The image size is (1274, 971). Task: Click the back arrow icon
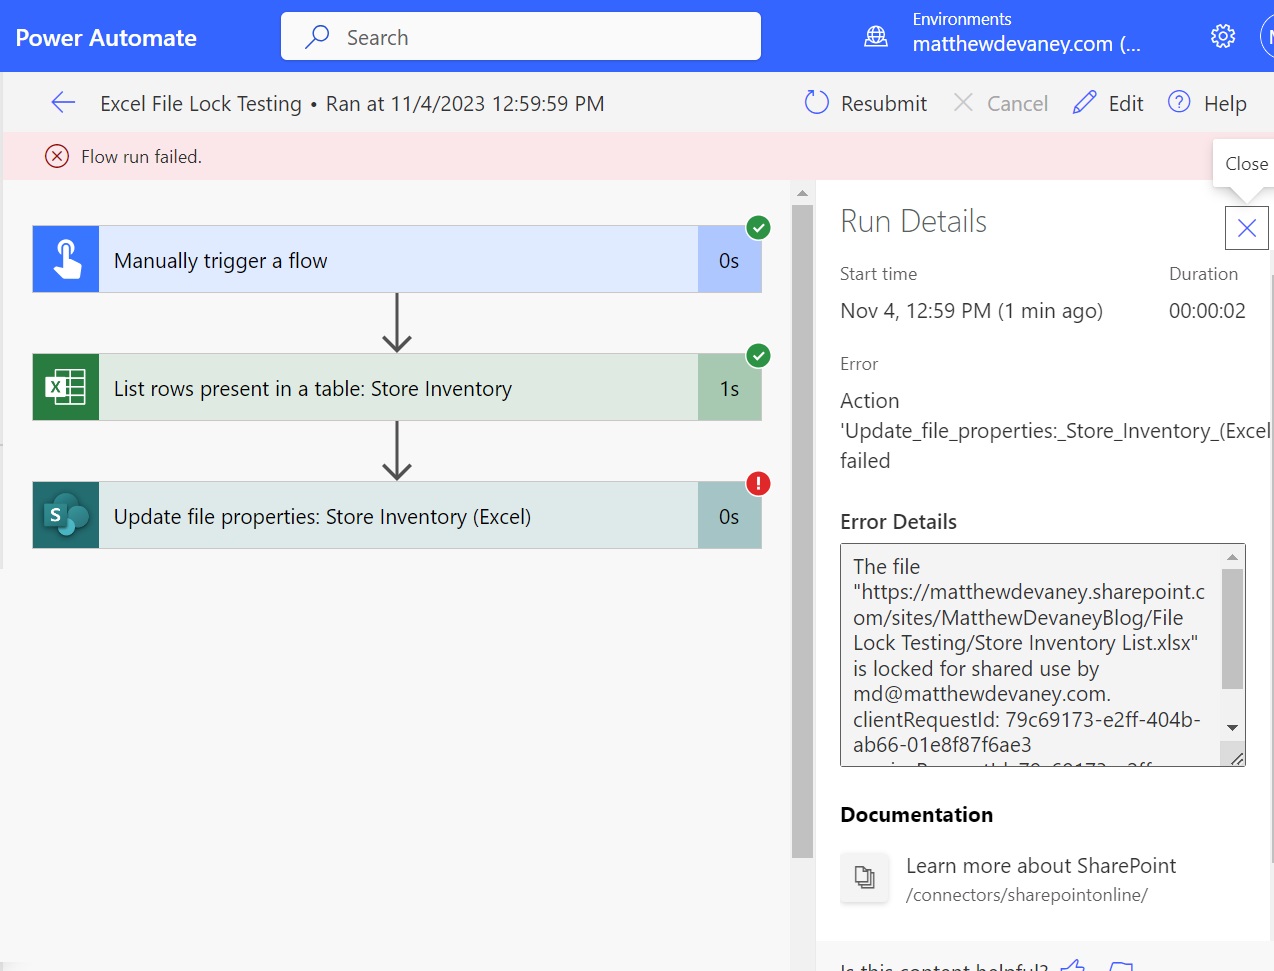click(x=63, y=103)
